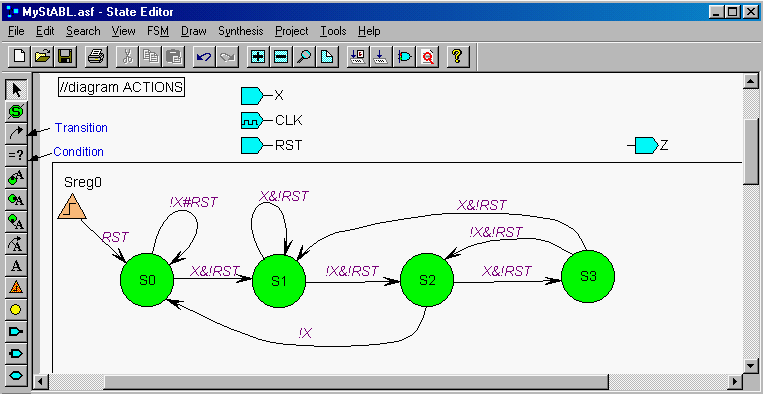Screen dimensions: 763x394
Task: Click the Save floppy disk icon
Action: 65,57
